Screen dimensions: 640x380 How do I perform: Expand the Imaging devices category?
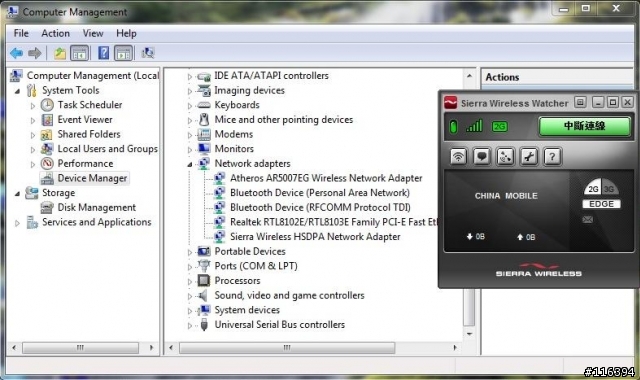pos(189,91)
